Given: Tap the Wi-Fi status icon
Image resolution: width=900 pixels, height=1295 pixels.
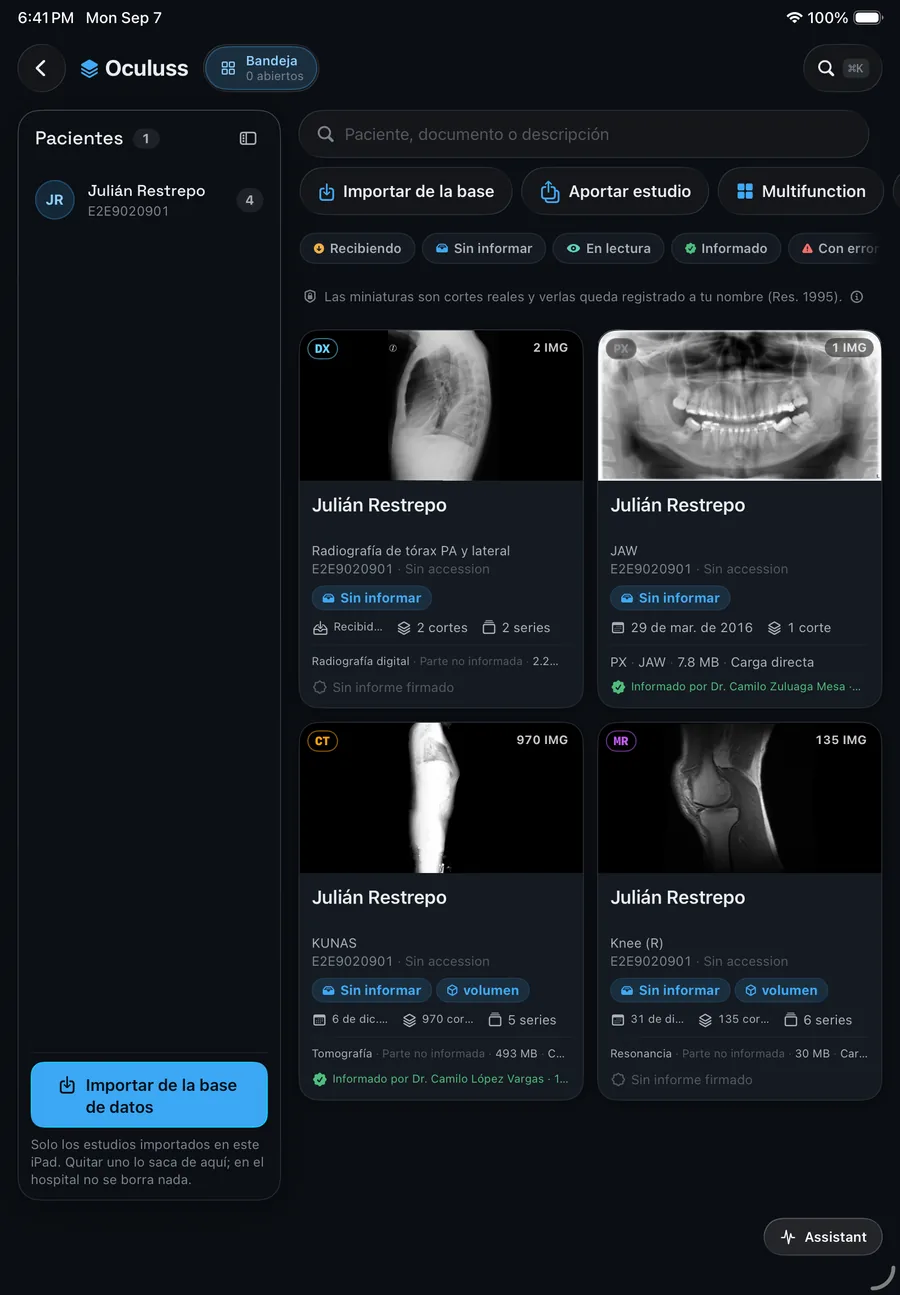Looking at the screenshot, I should 794,18.
